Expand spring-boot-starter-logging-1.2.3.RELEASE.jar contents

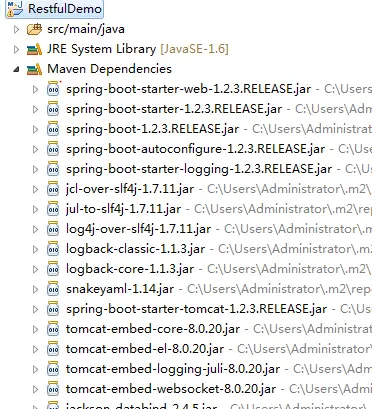point(35,169)
